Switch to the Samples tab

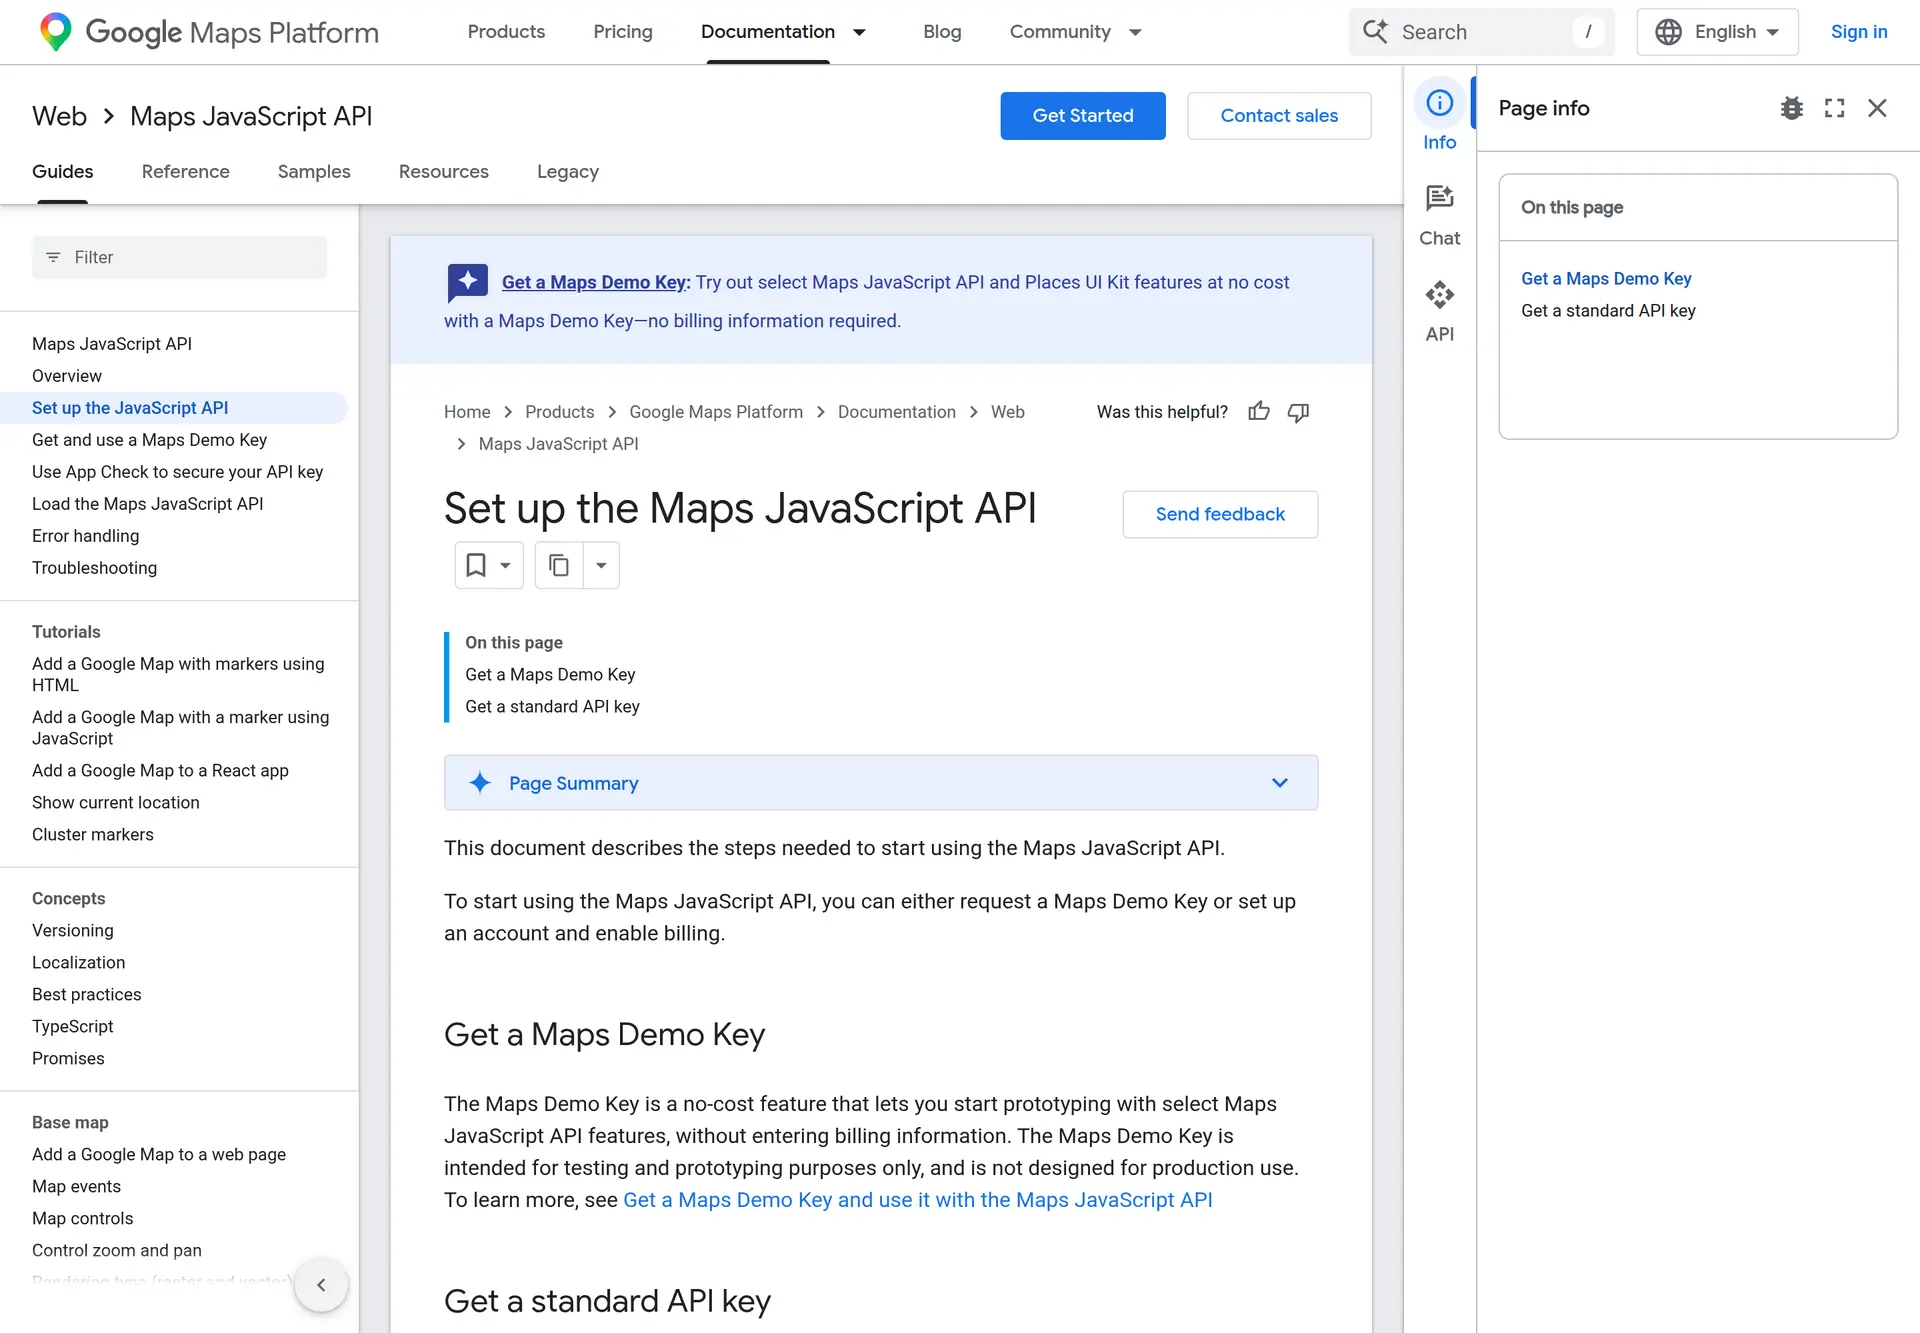pos(314,172)
